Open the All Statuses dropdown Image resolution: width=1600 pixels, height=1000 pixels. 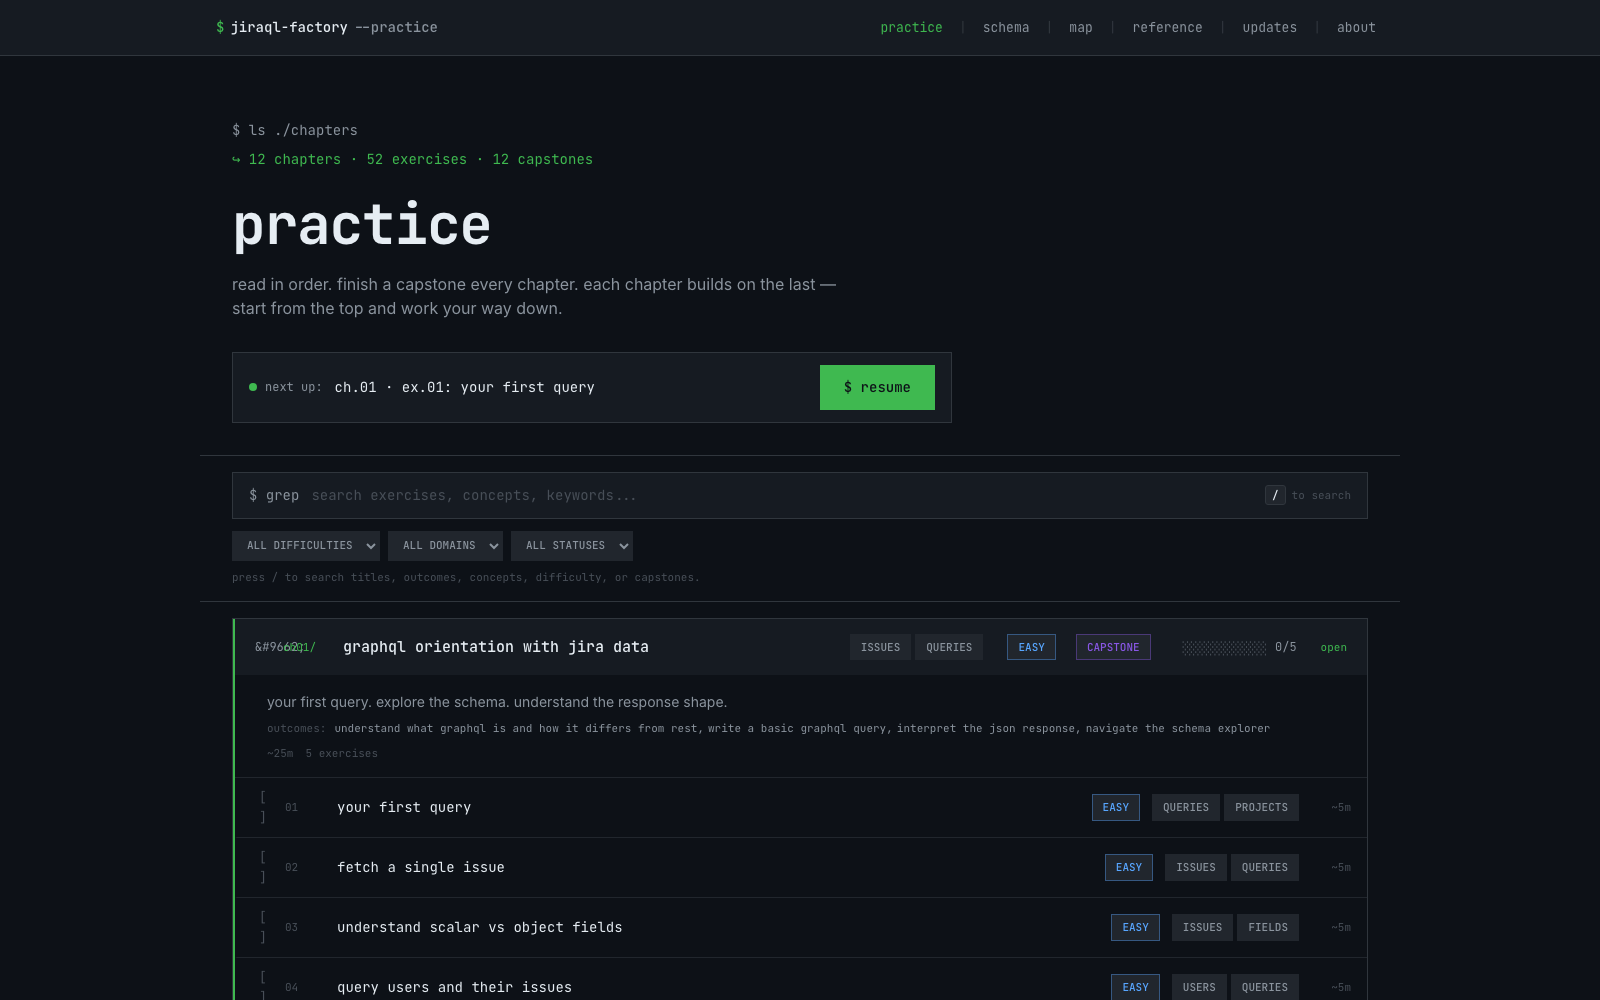[572, 546]
